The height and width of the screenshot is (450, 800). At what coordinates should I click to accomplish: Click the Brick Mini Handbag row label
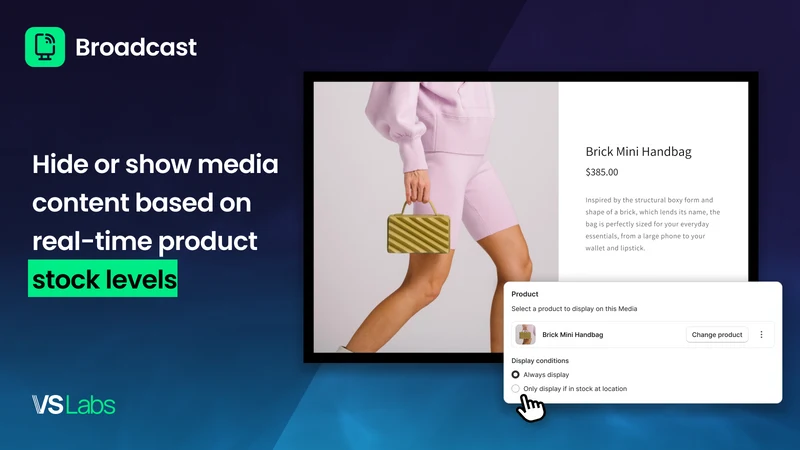point(572,335)
